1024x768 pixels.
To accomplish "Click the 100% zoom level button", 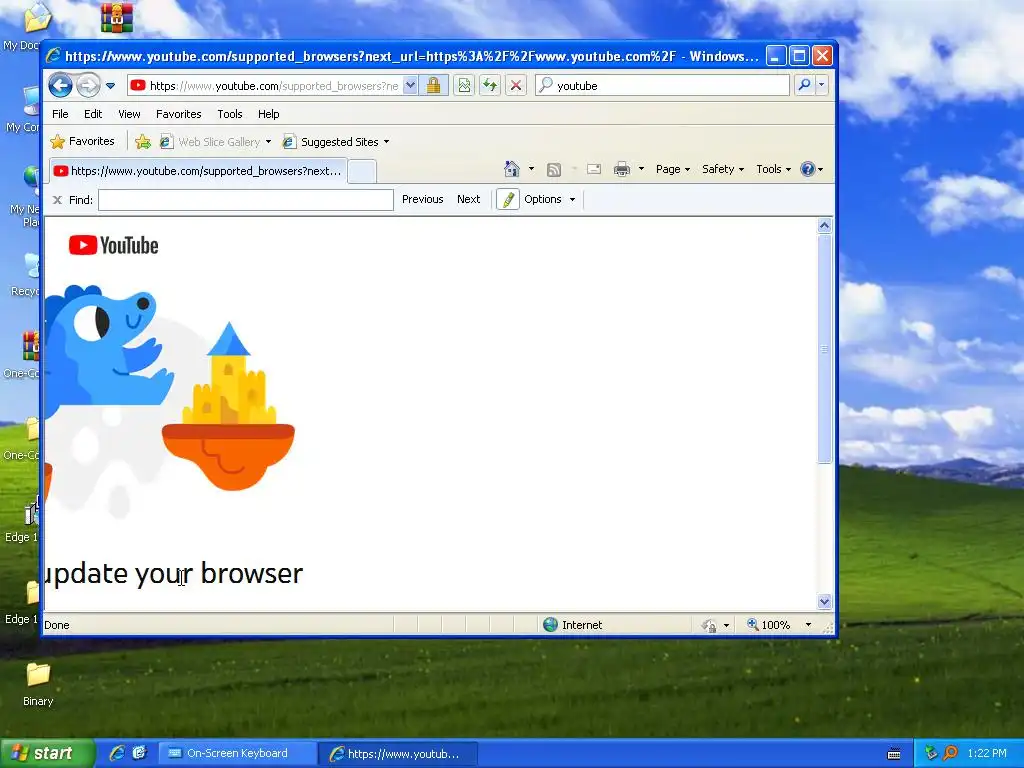I will click(x=769, y=625).
